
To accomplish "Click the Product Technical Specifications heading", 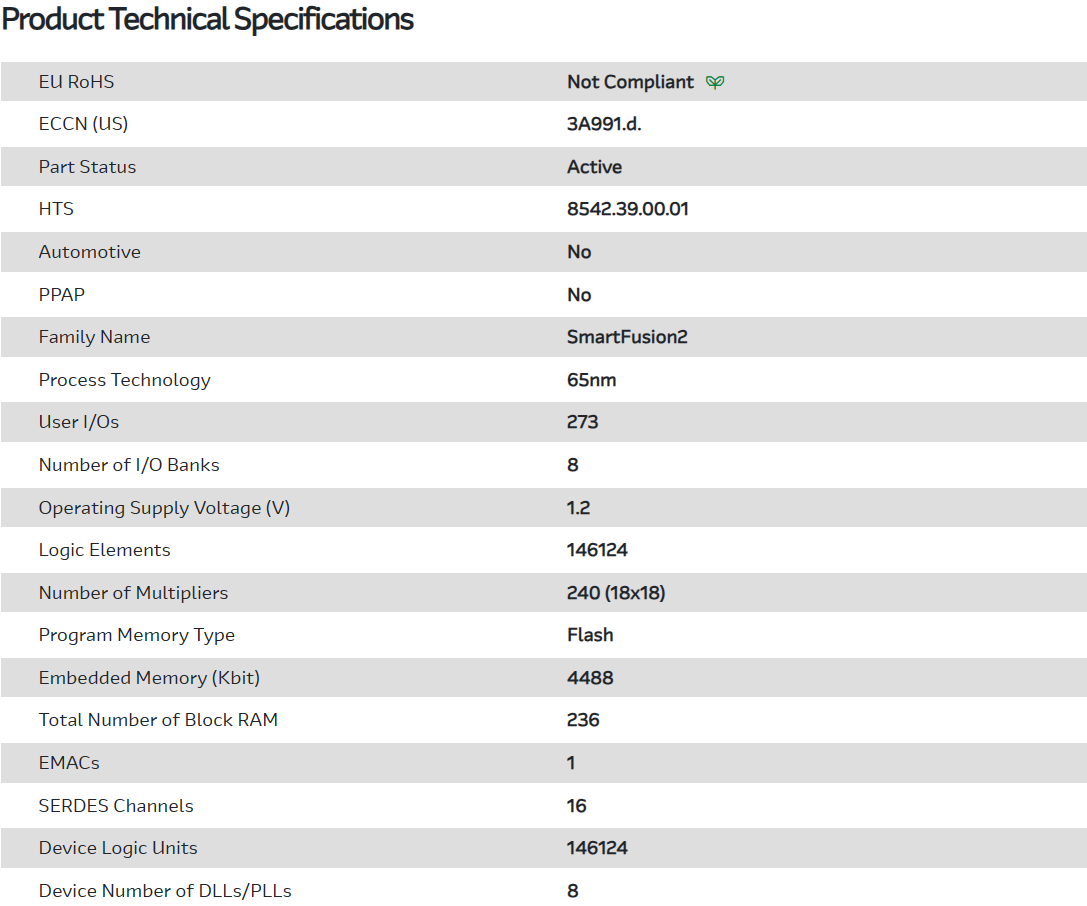I will coord(208,19).
